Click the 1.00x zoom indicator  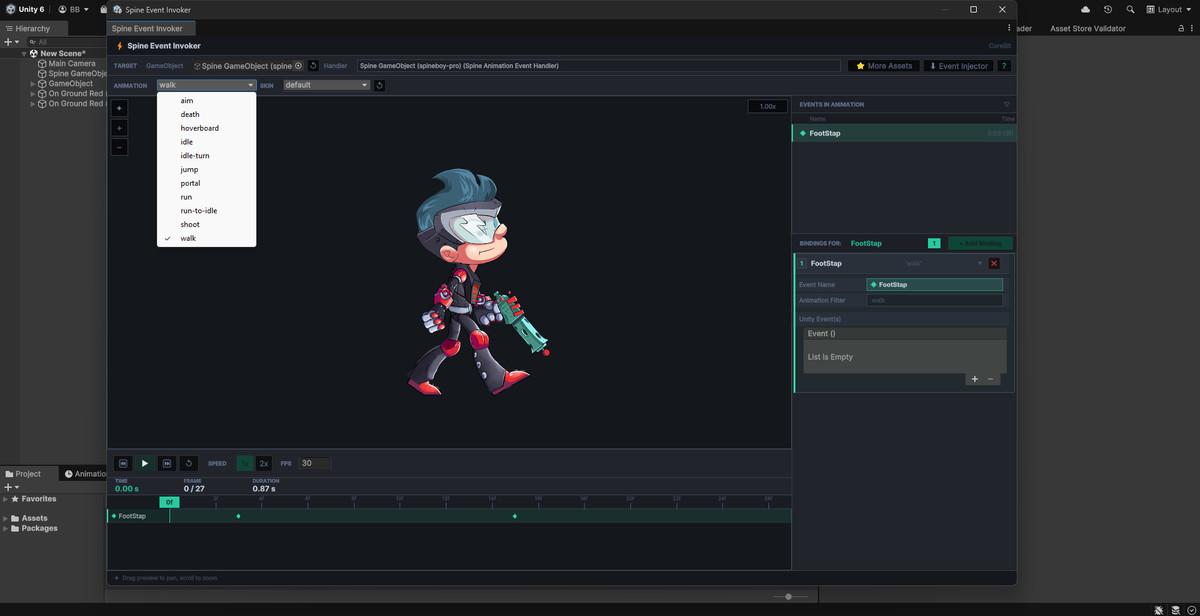(x=767, y=106)
